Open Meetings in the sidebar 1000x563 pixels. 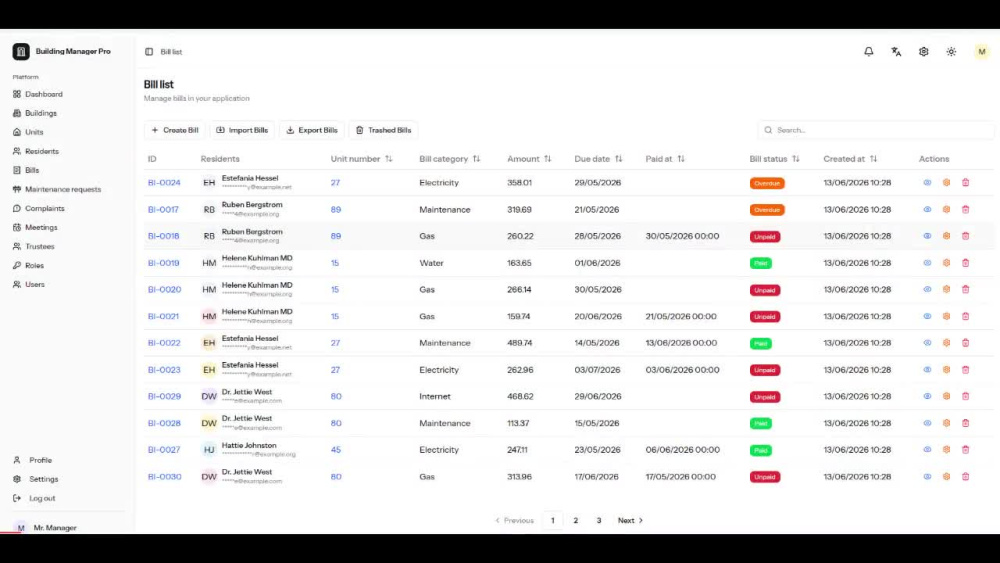pos(35,228)
